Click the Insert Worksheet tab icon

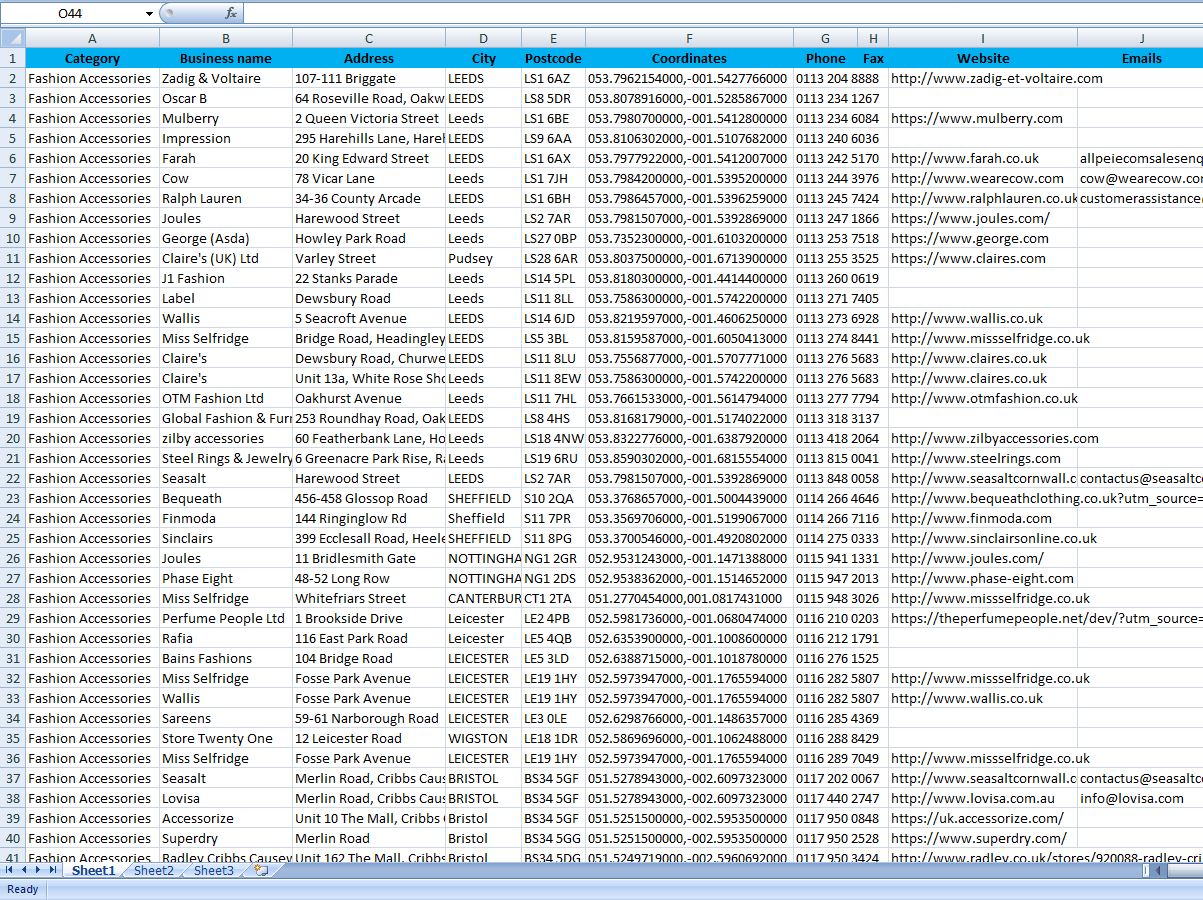click(262, 871)
